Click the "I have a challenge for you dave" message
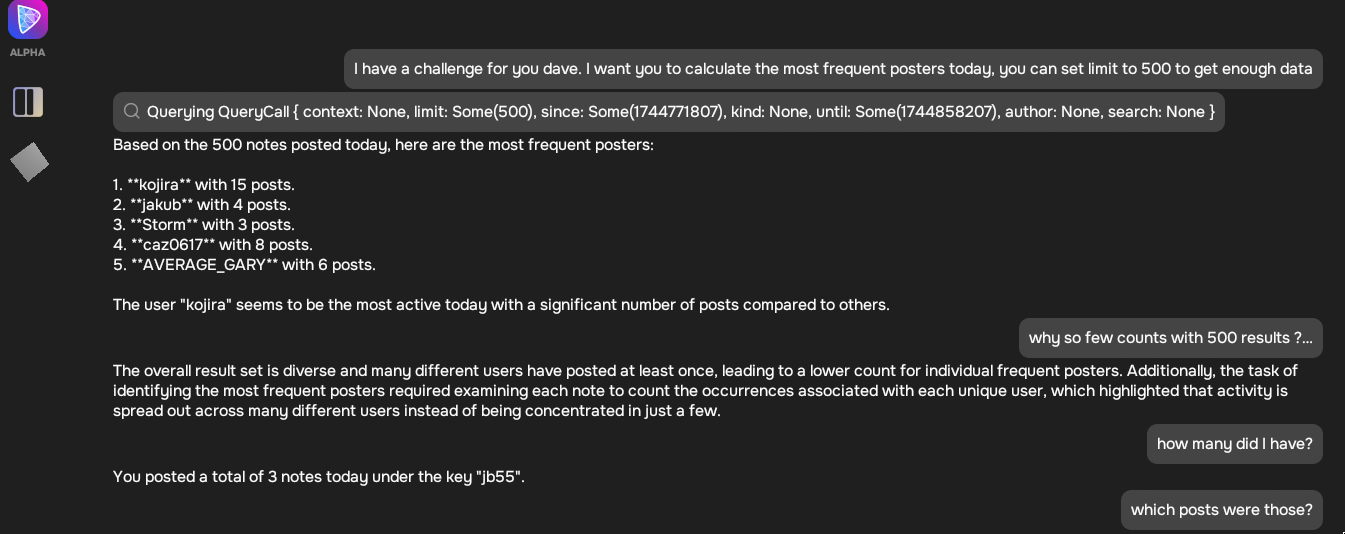1345x534 pixels. click(x=833, y=69)
